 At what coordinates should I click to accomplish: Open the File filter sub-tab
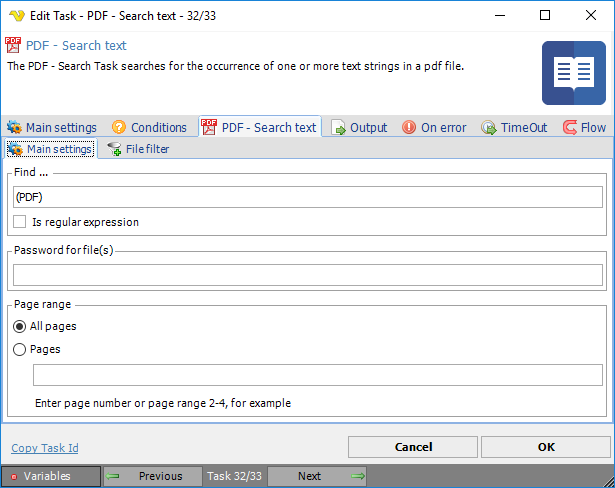[x=139, y=150]
